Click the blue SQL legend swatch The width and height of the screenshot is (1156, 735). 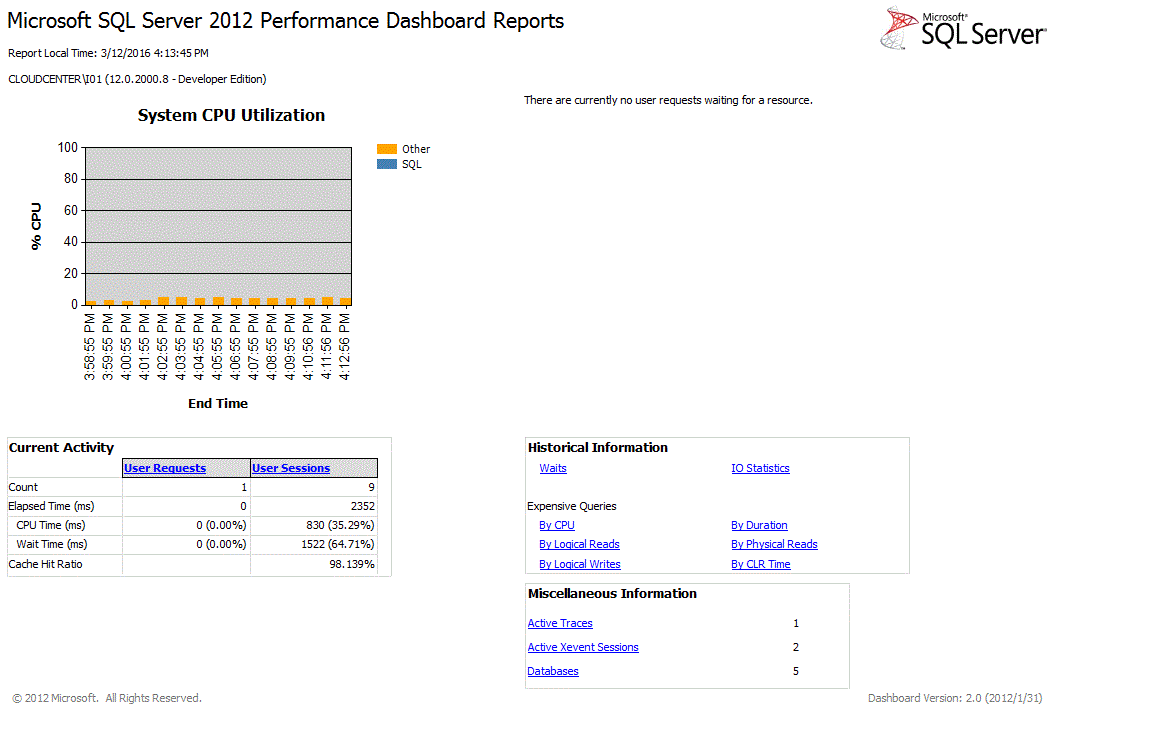click(x=386, y=164)
